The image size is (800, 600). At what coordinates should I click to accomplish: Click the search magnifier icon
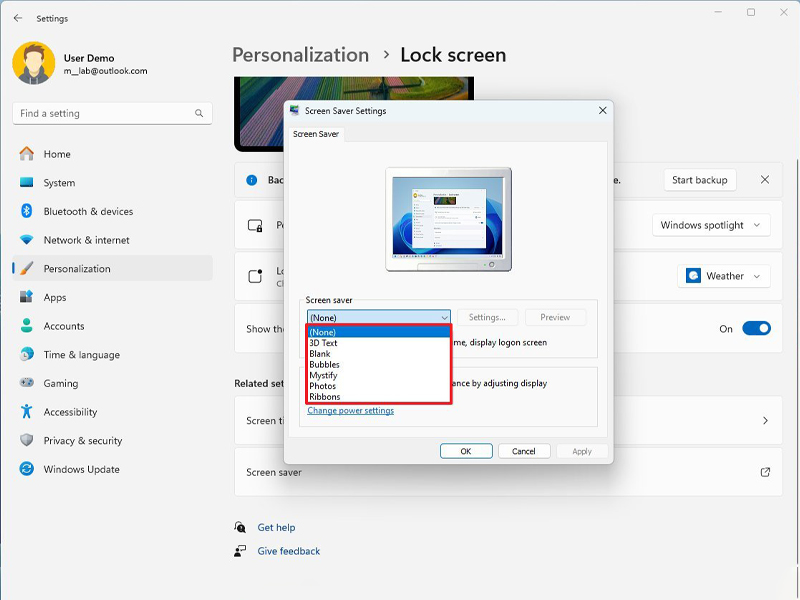199,113
